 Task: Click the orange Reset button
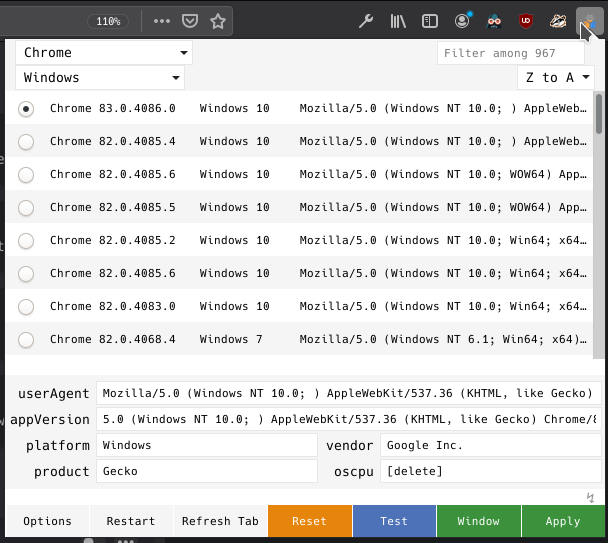(x=309, y=521)
